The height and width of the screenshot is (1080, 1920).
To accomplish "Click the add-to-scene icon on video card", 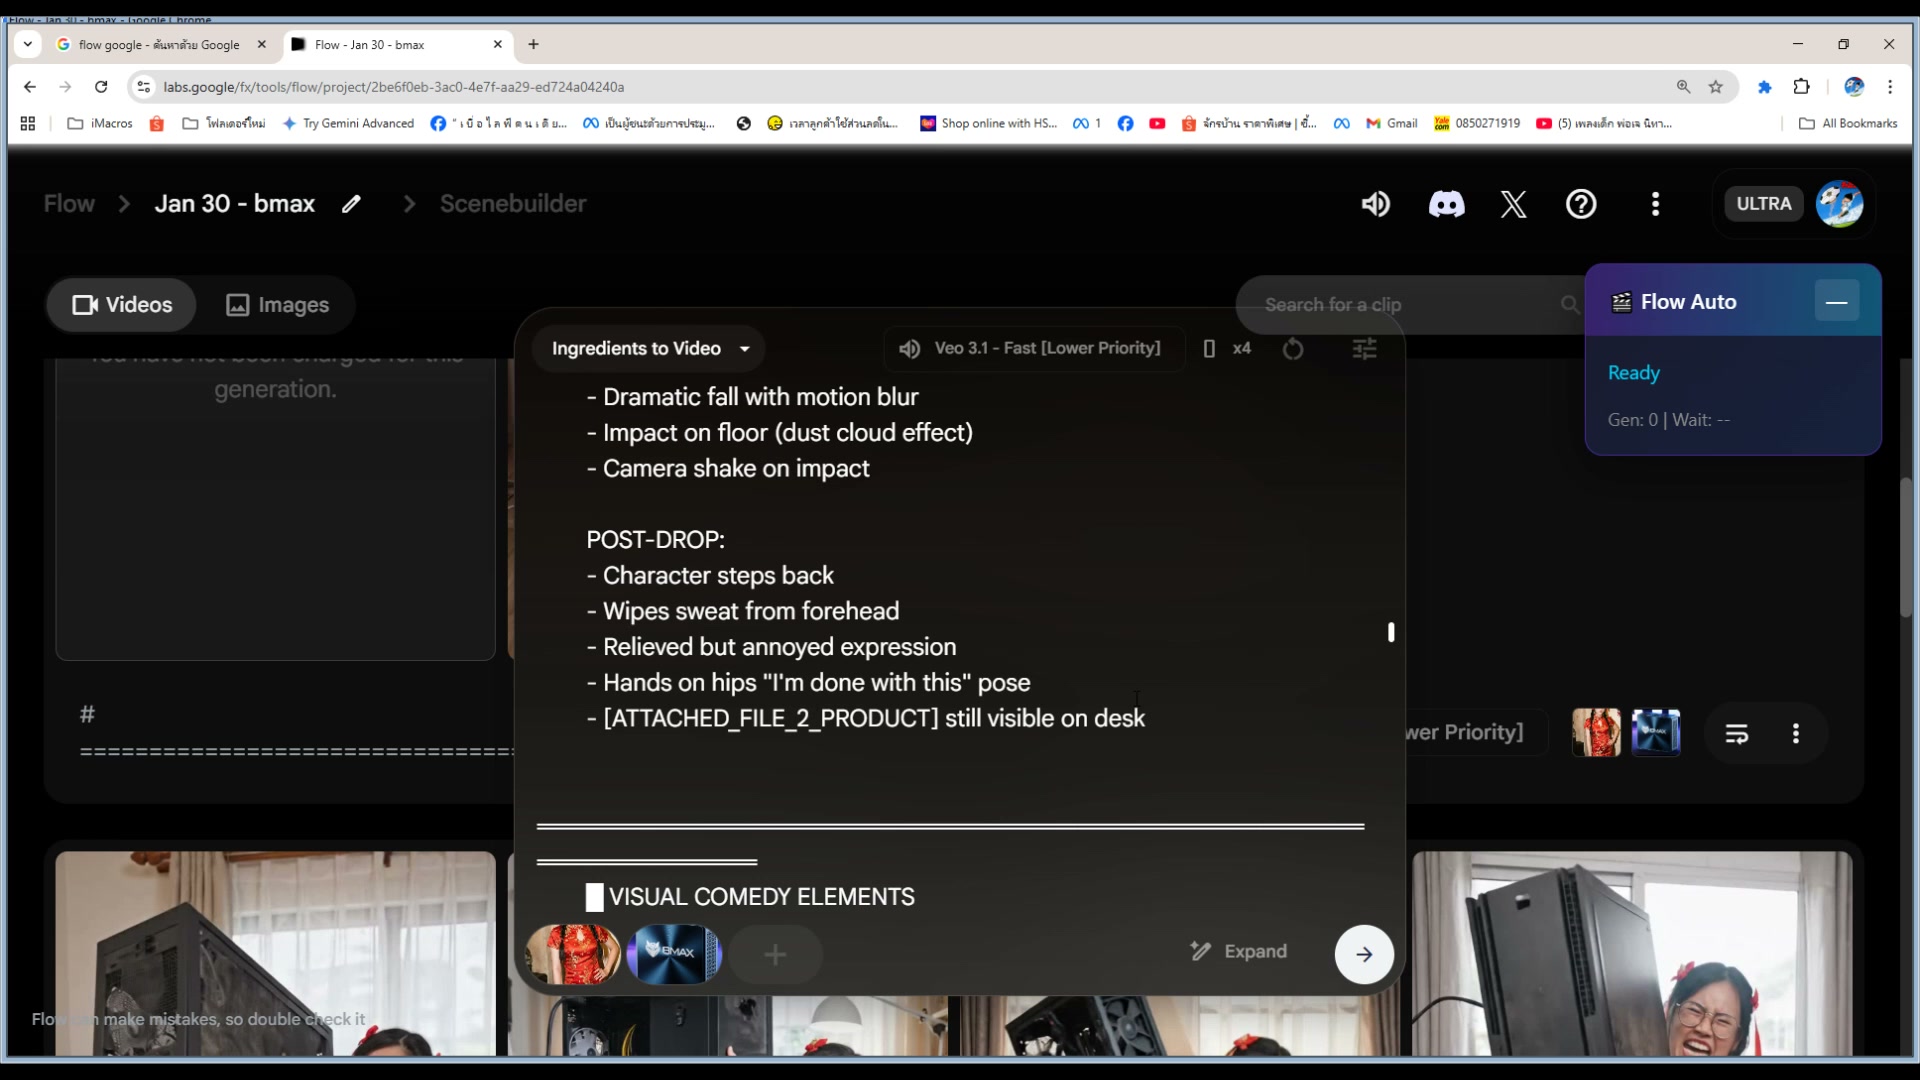I will 1736,732.
